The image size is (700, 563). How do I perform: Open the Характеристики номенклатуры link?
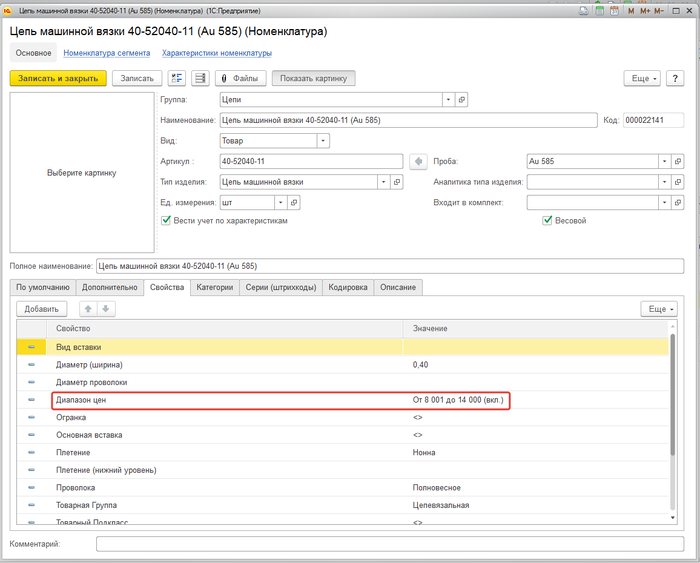click(x=217, y=53)
